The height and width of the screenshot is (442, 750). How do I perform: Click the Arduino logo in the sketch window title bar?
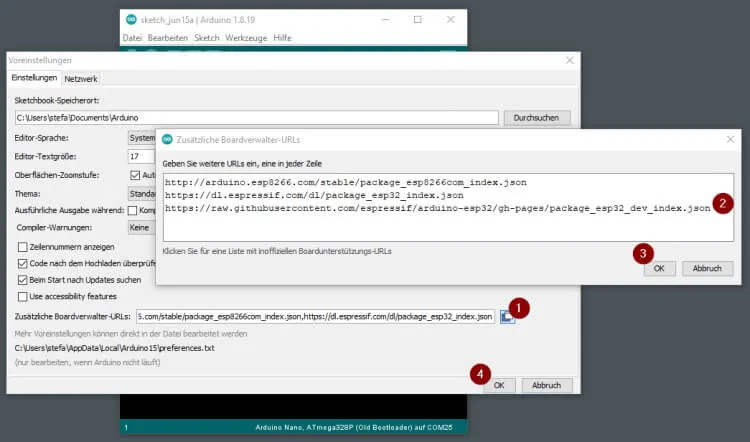pyautogui.click(x=131, y=20)
